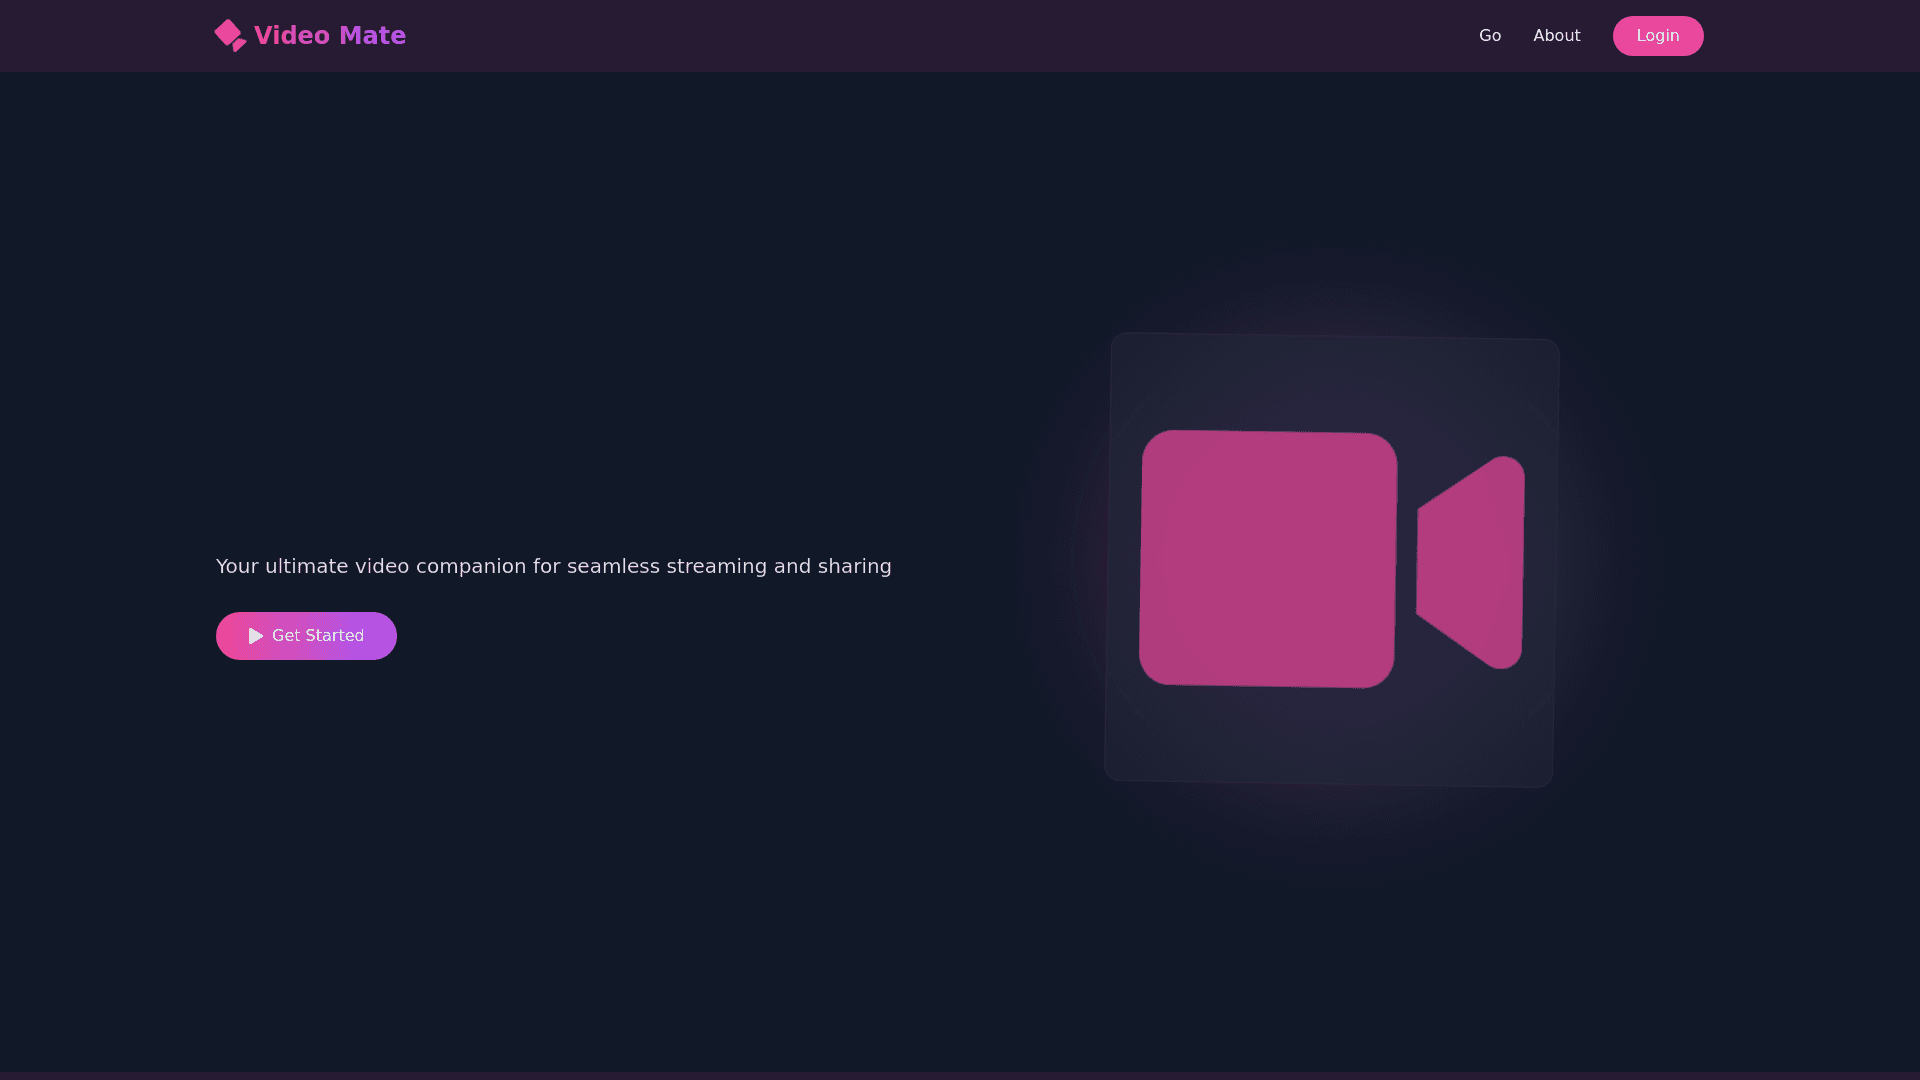Open the About navigation item

click(1556, 36)
